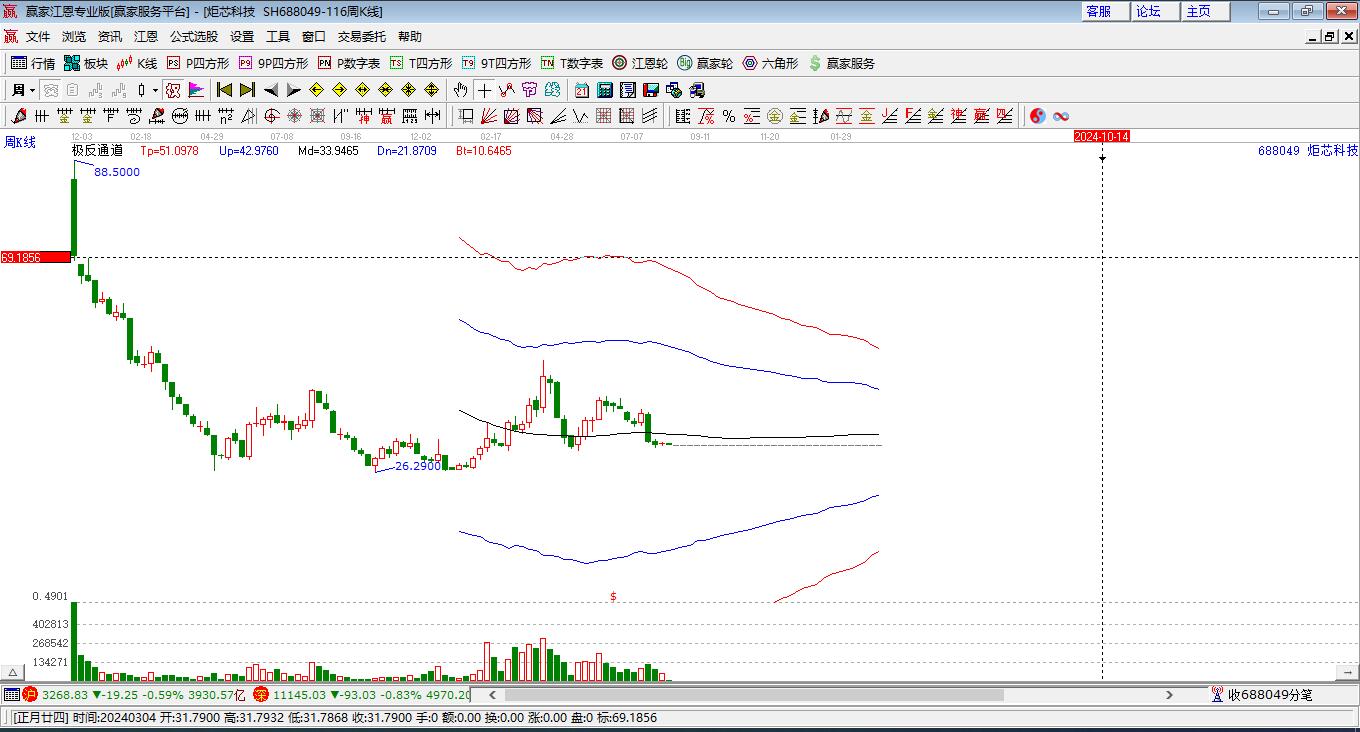Viewport: 1360px width, 732px height.
Task: Click the 2024-10-14 date marker
Action: 1102,137
